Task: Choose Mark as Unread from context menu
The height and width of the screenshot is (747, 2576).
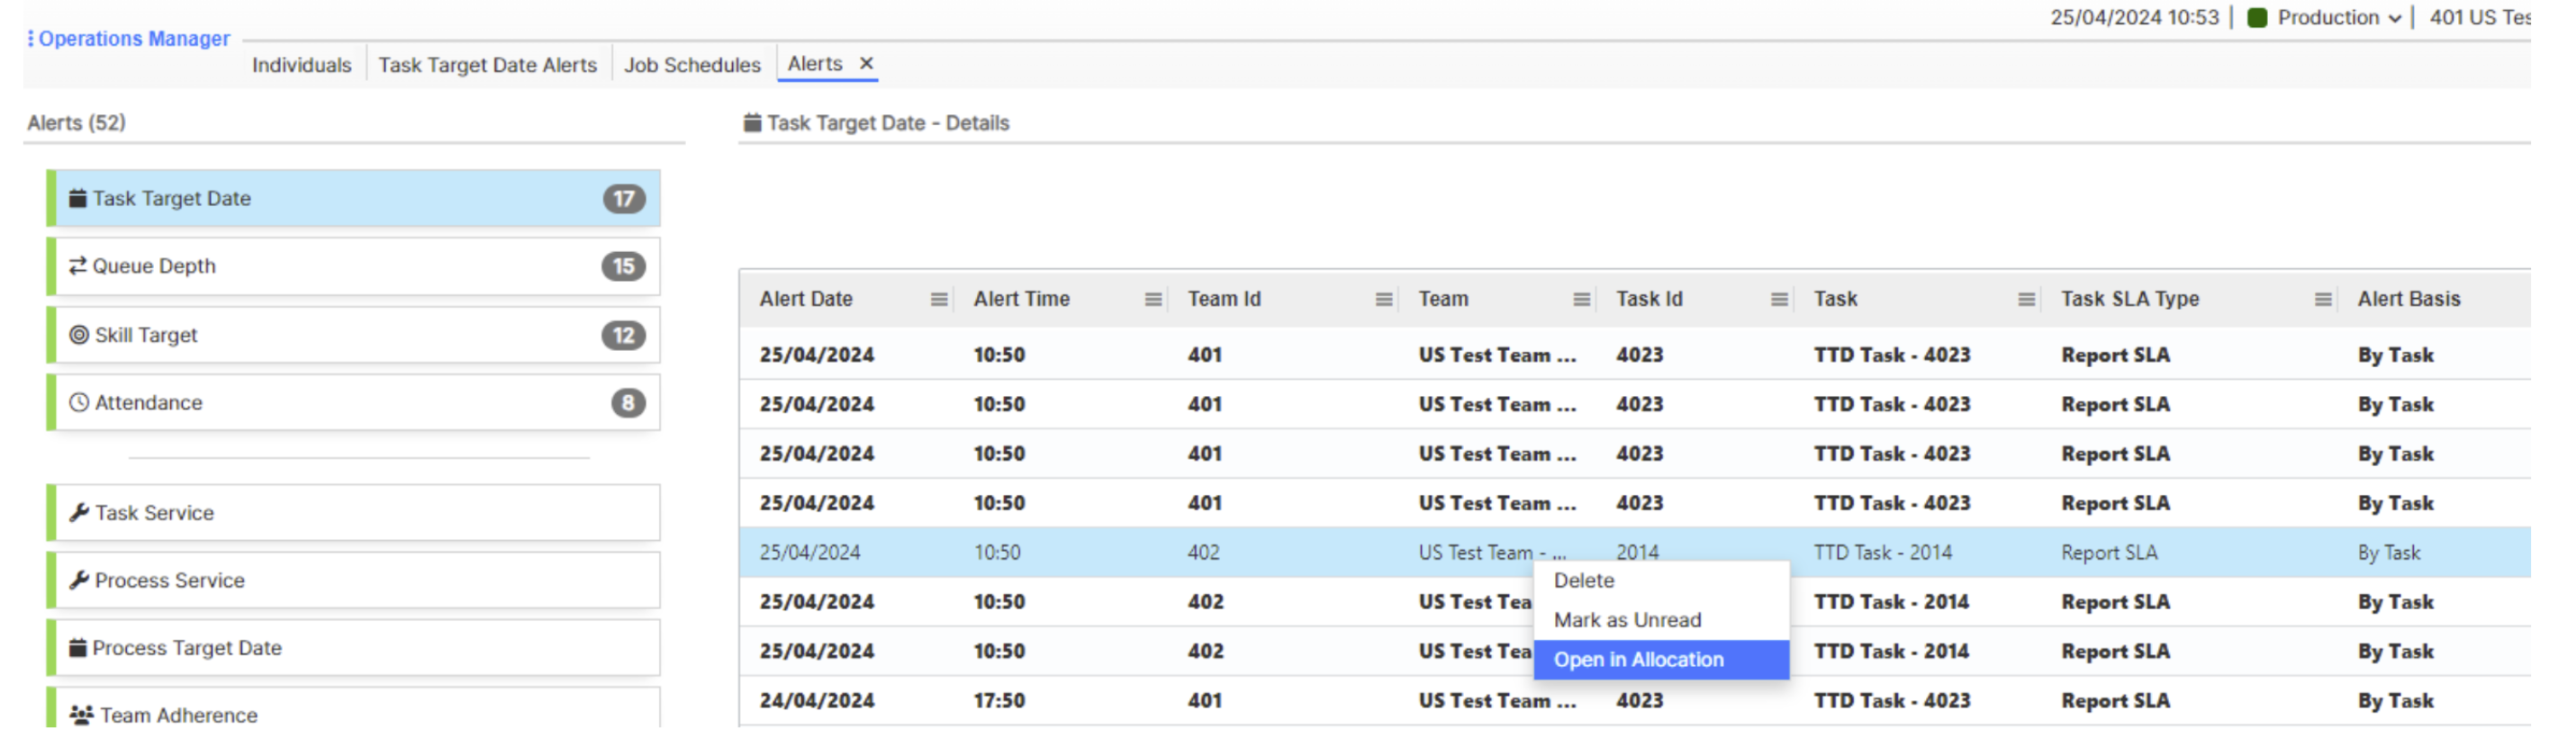Action: click(1661, 621)
